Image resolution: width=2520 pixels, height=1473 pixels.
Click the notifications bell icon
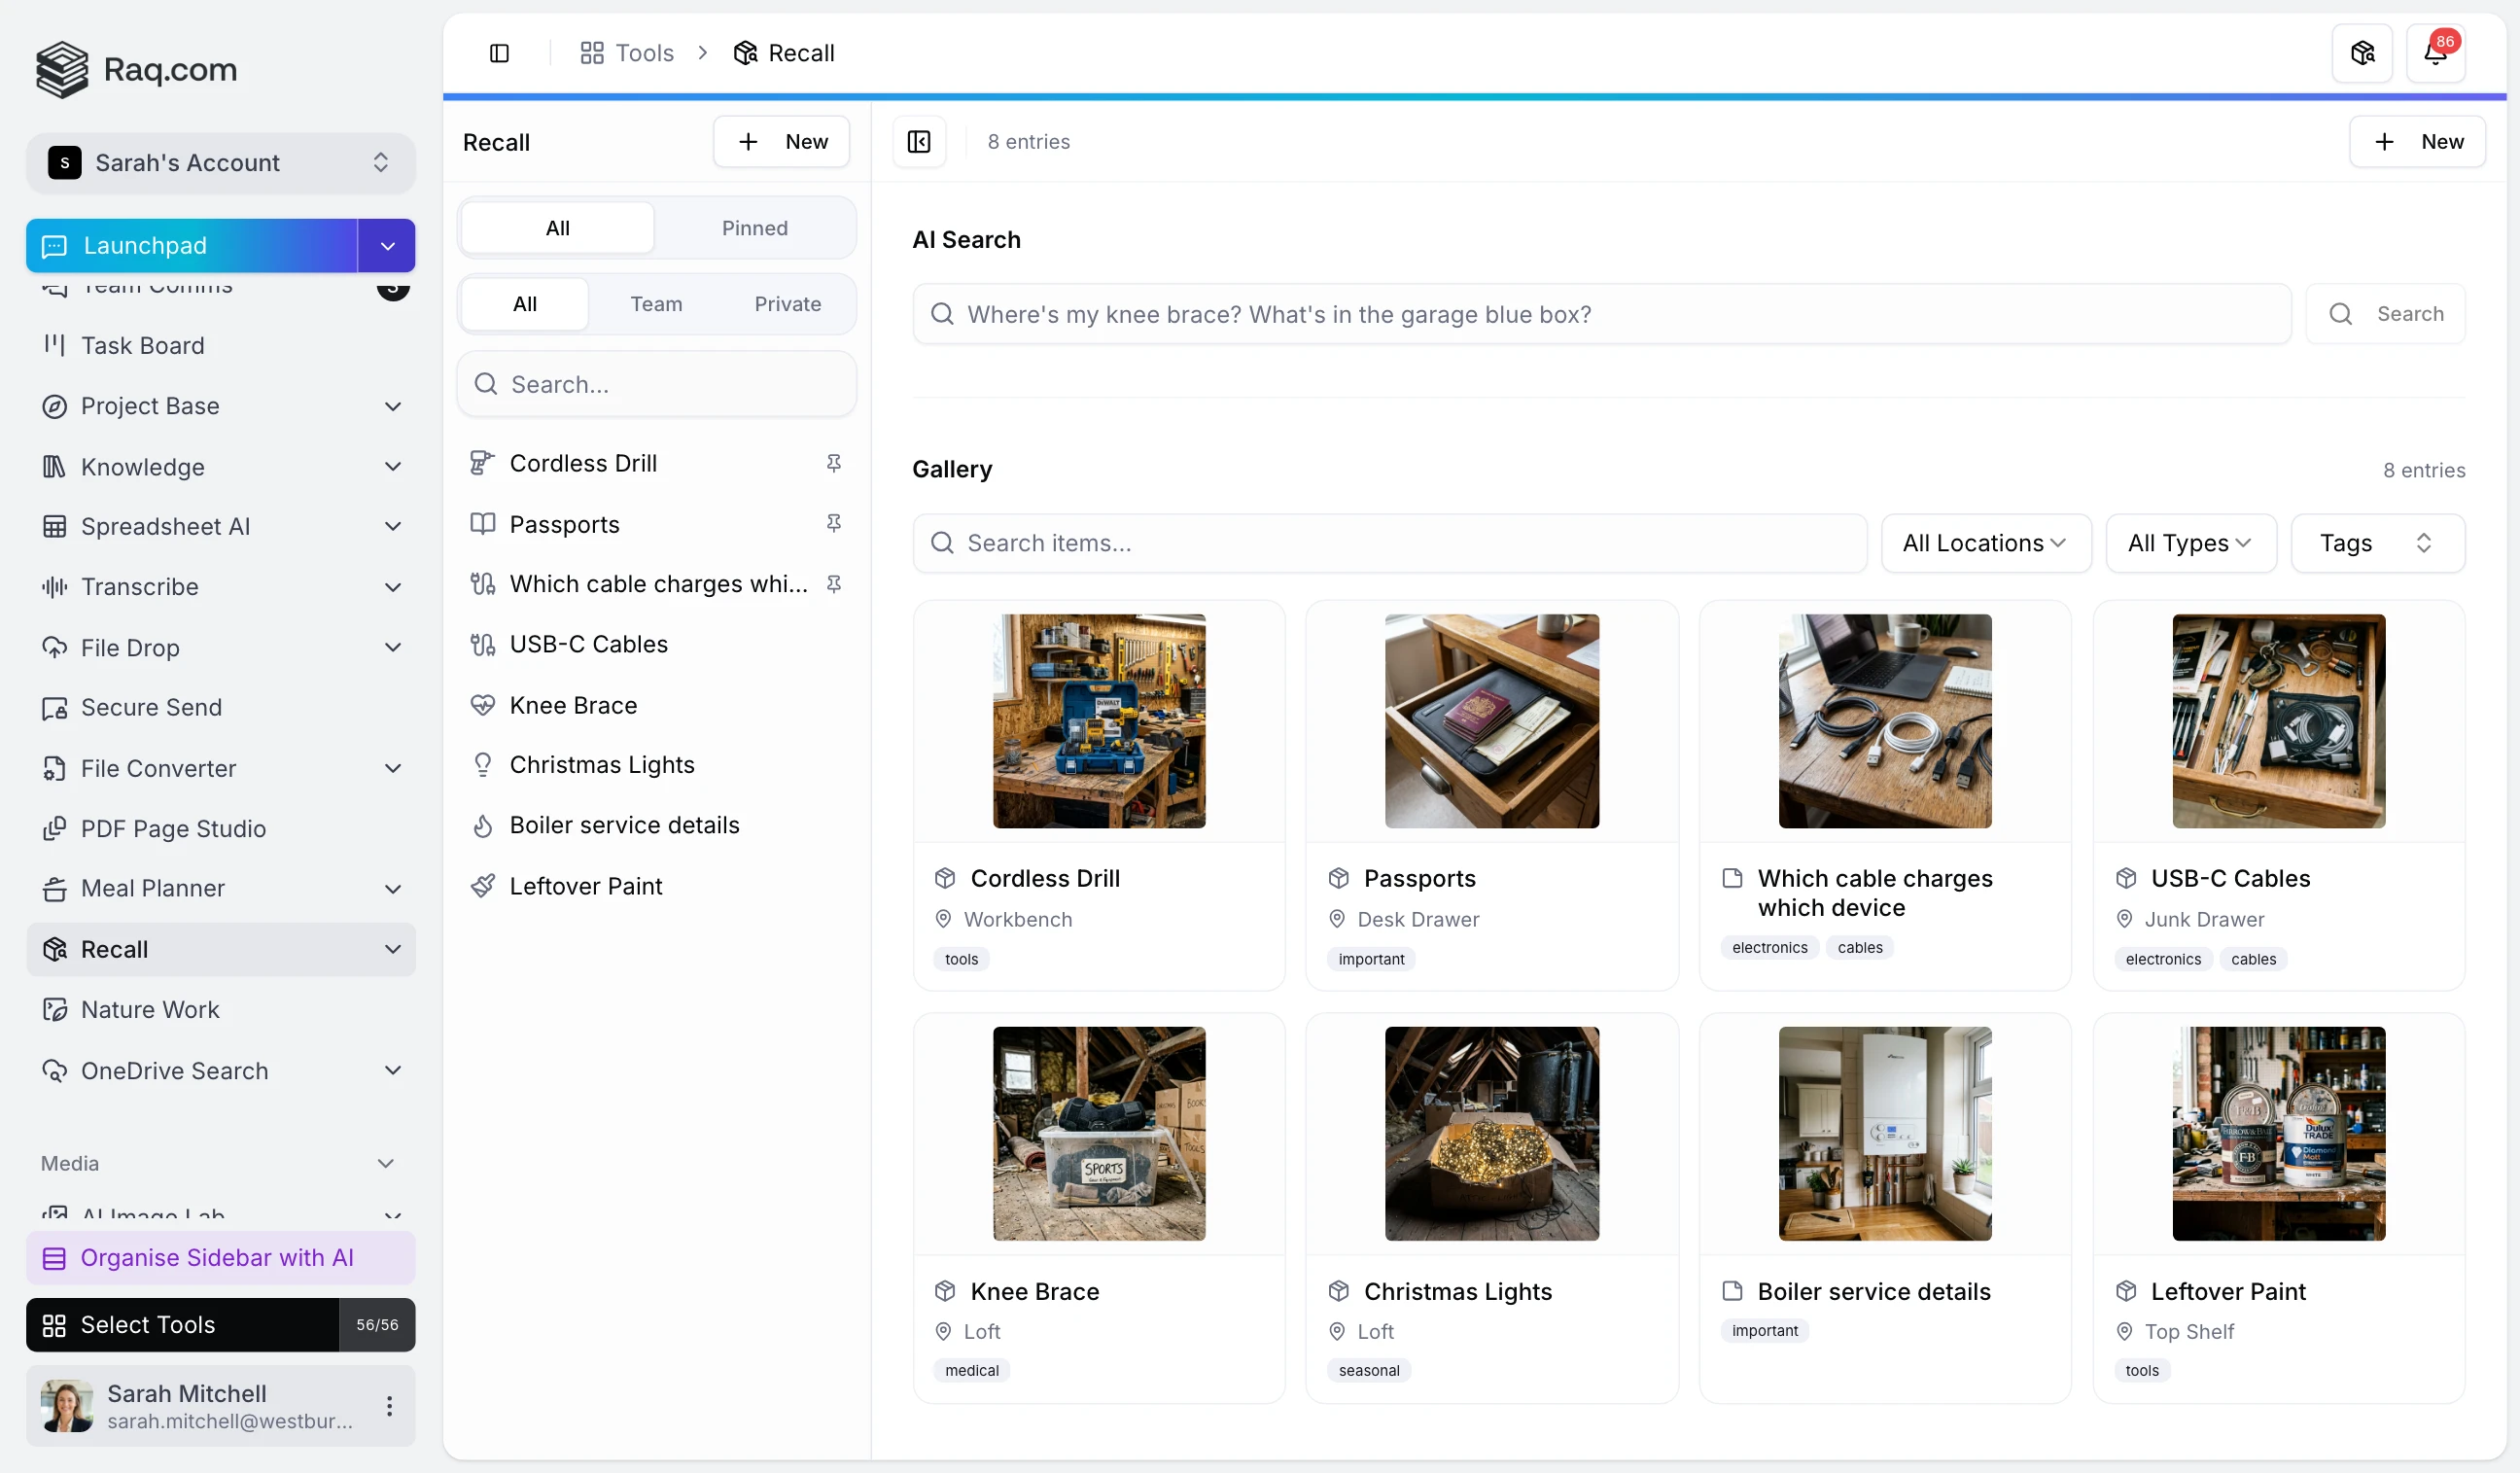[x=2434, y=53]
